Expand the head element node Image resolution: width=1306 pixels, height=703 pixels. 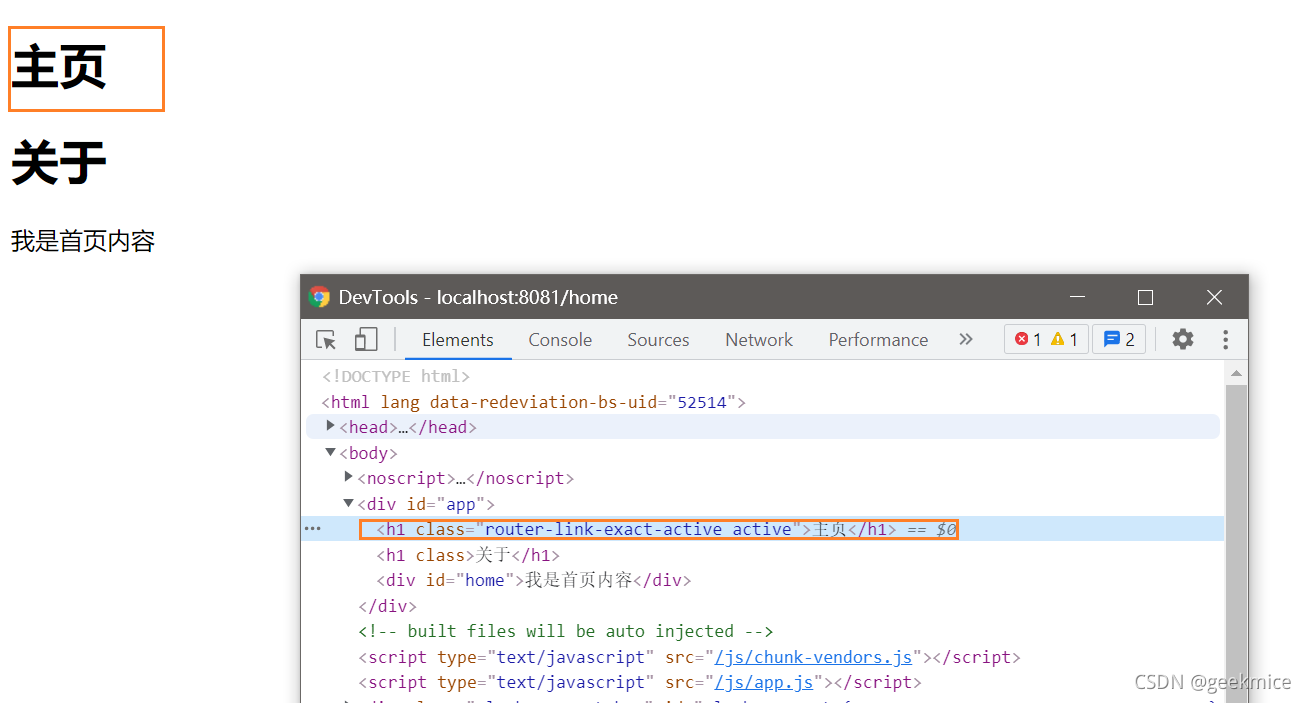[331, 426]
